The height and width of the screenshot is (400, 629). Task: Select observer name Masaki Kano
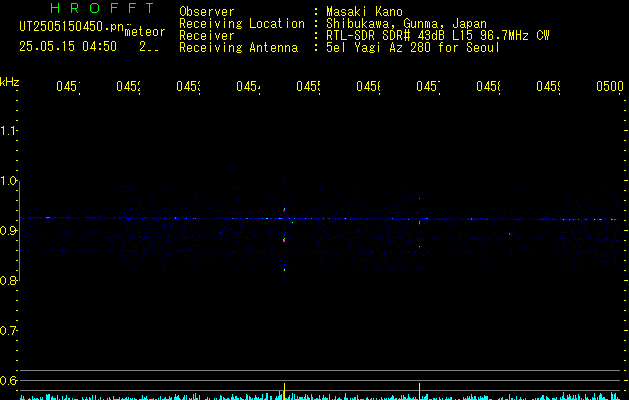[x=364, y=11]
